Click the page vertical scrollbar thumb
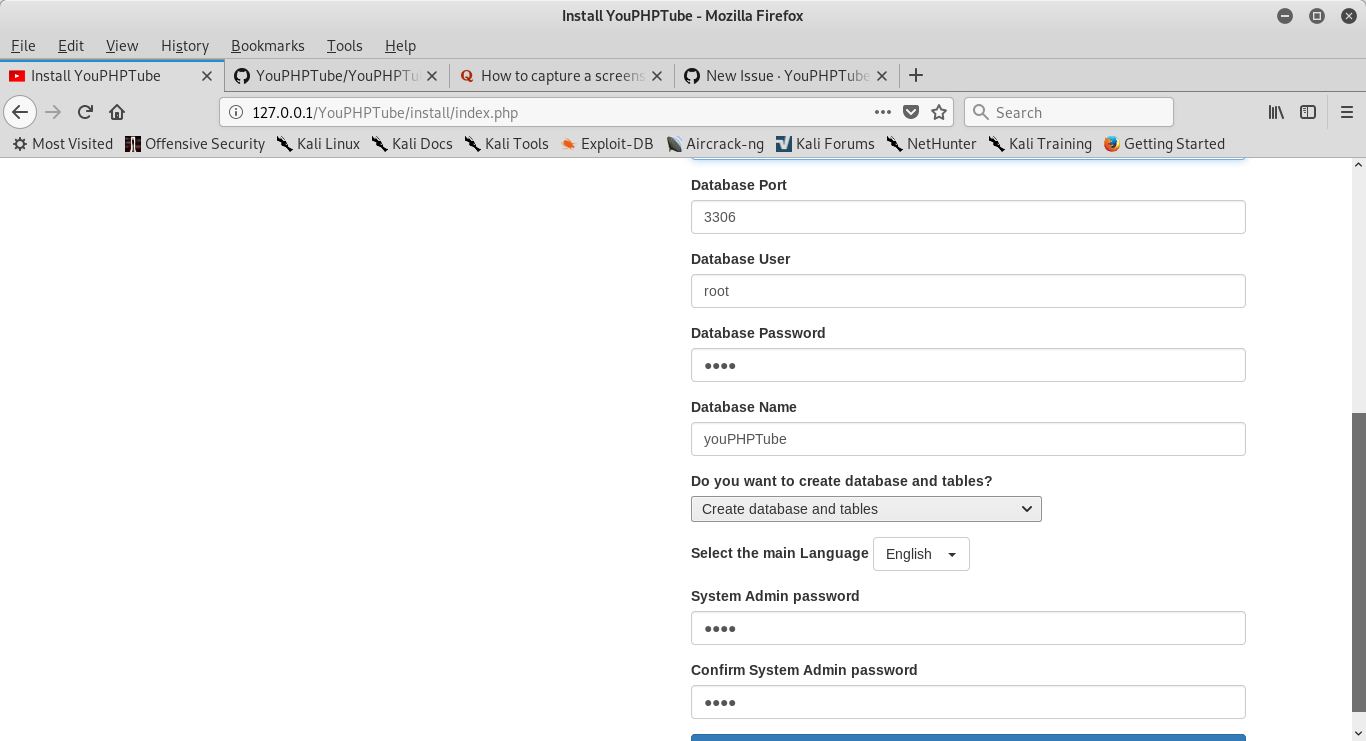 click(x=1359, y=562)
